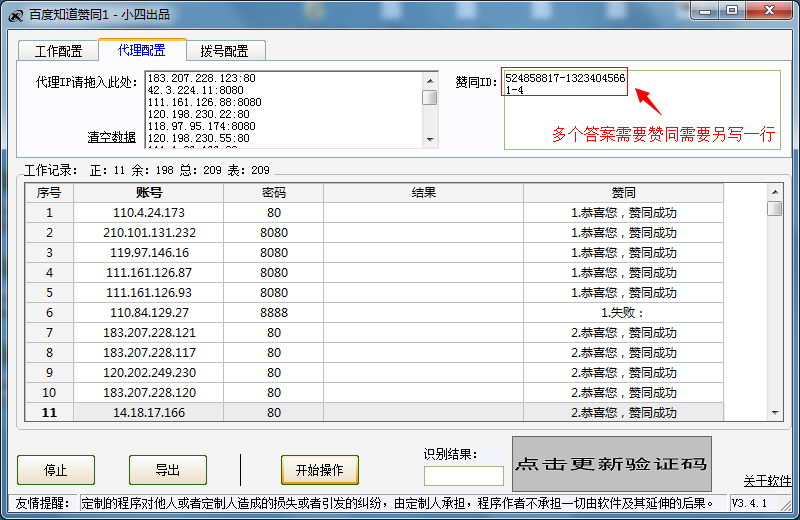Image resolution: width=800 pixels, height=520 pixels.
Task: Click the 清空数据 link
Action: pyautogui.click(x=111, y=137)
